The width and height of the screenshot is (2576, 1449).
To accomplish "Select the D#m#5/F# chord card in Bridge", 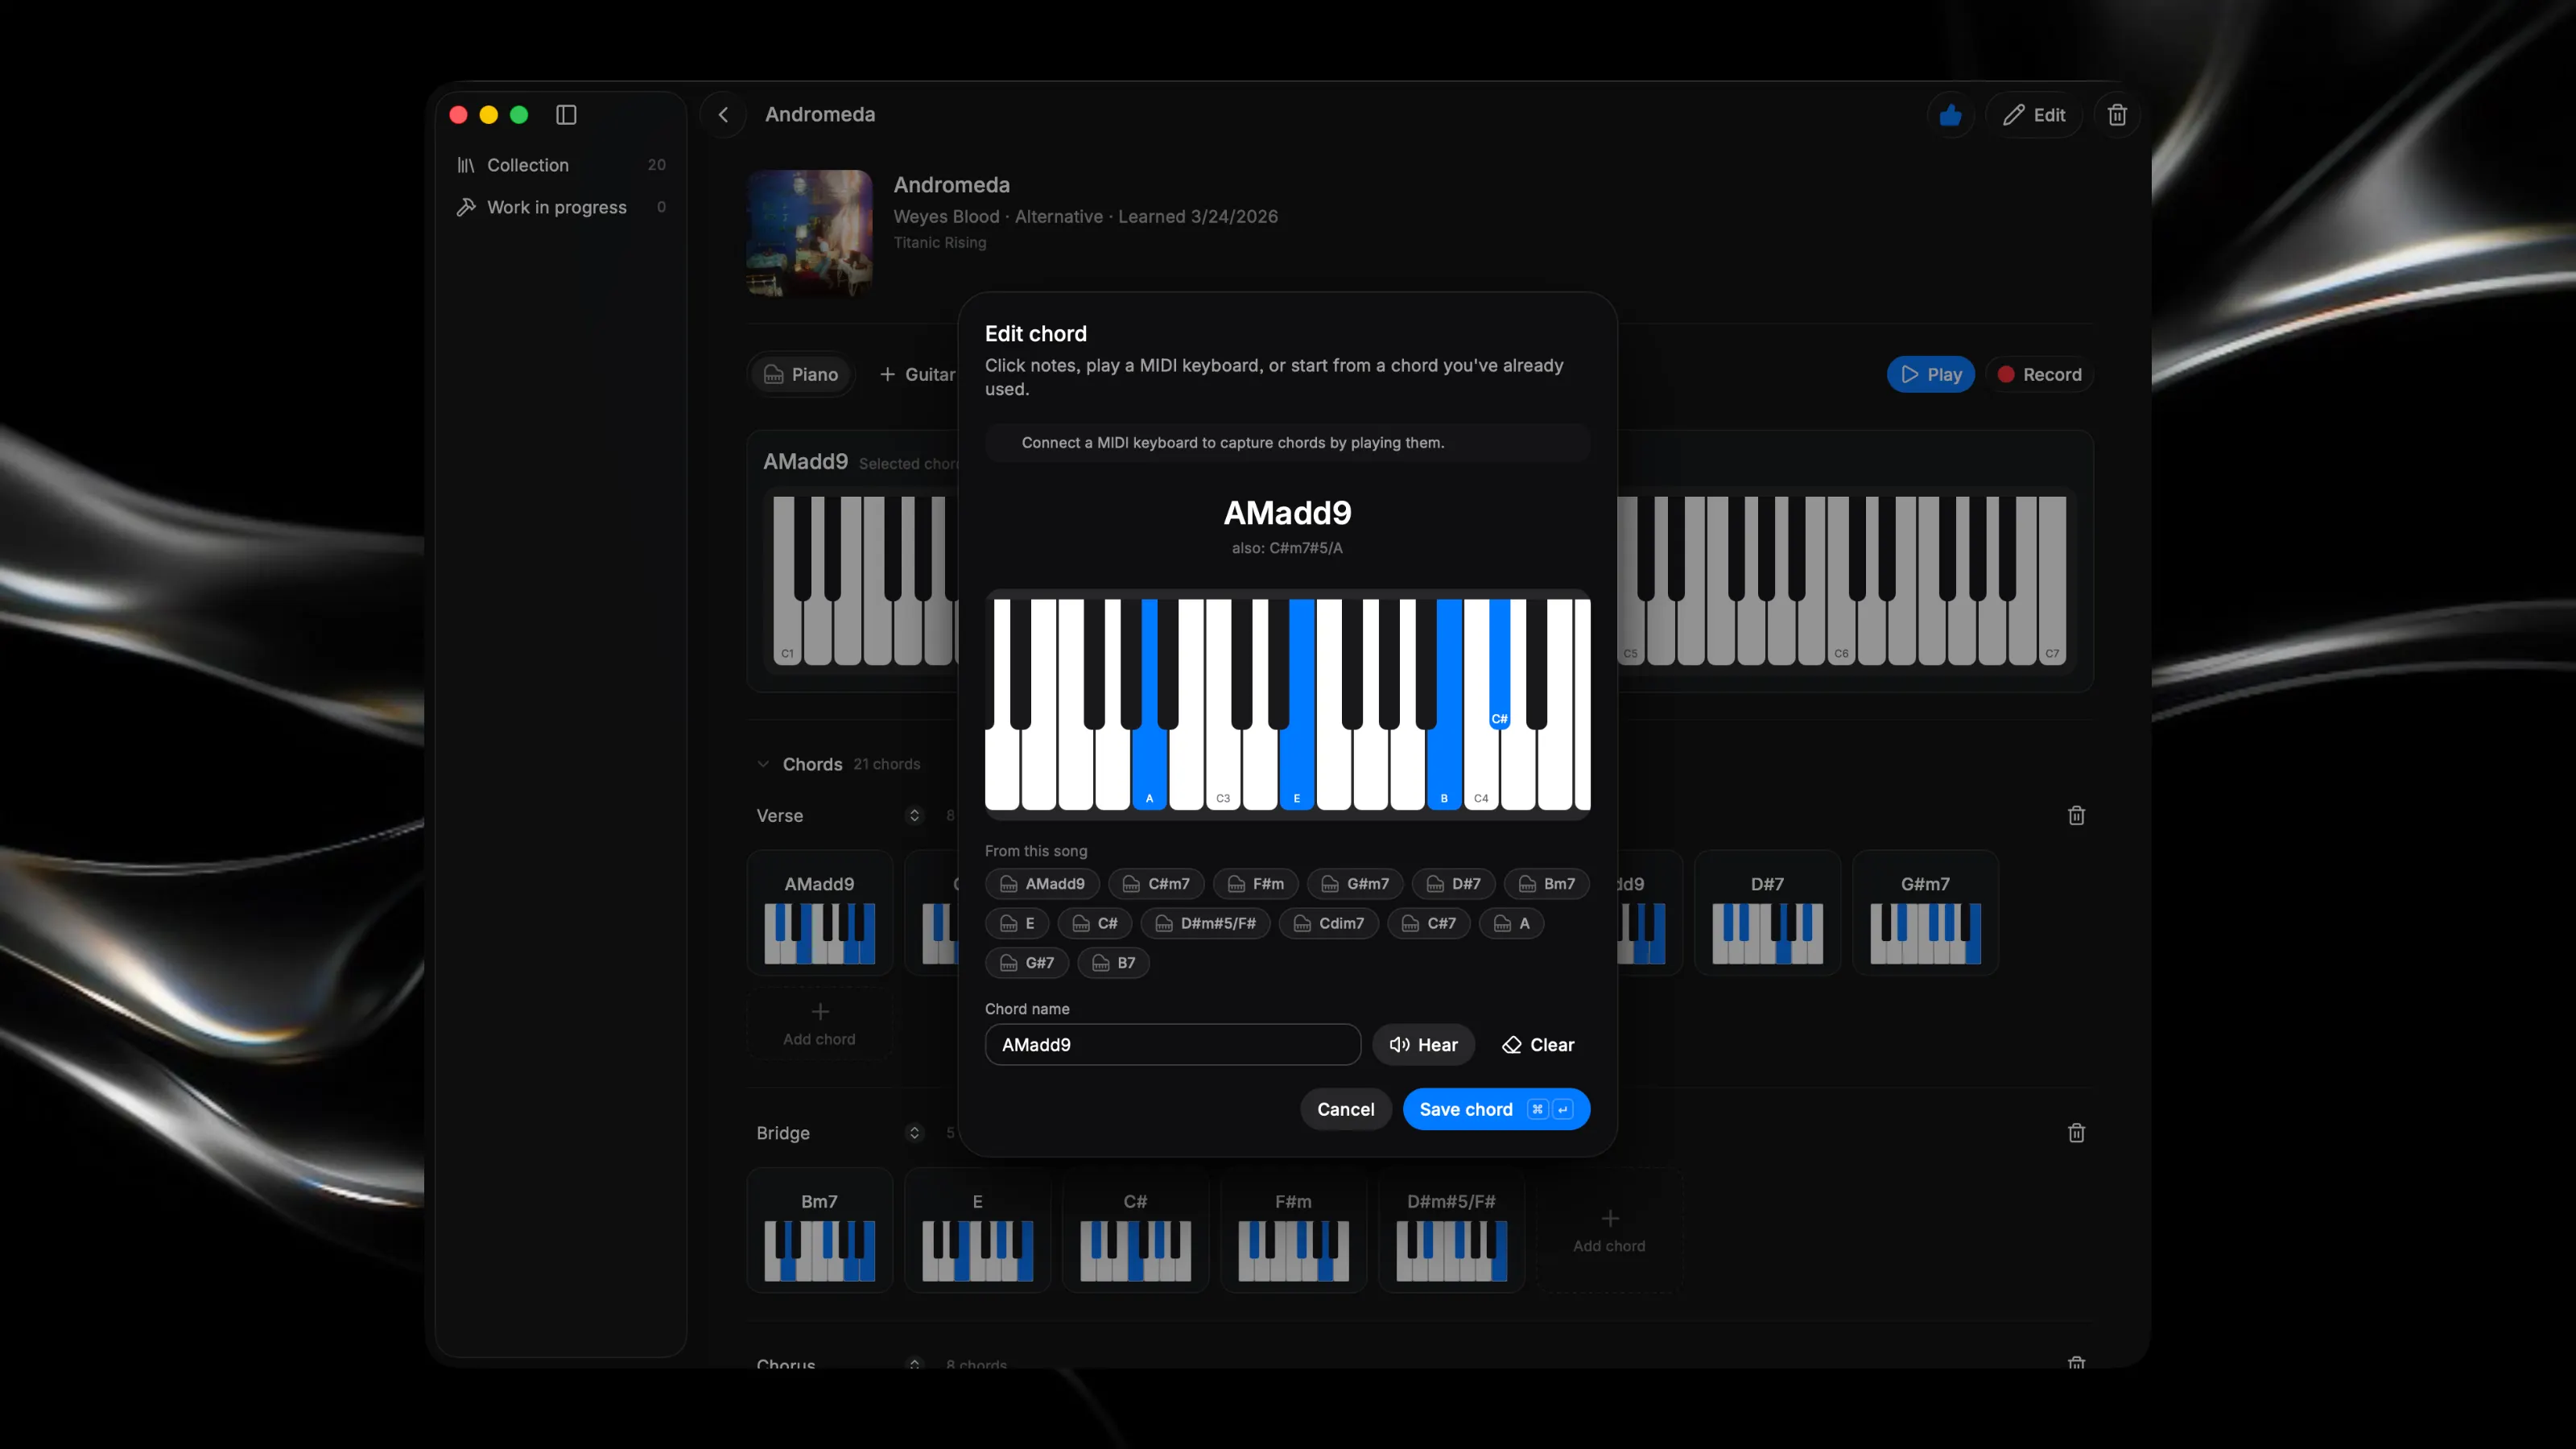I will 1451,1231.
